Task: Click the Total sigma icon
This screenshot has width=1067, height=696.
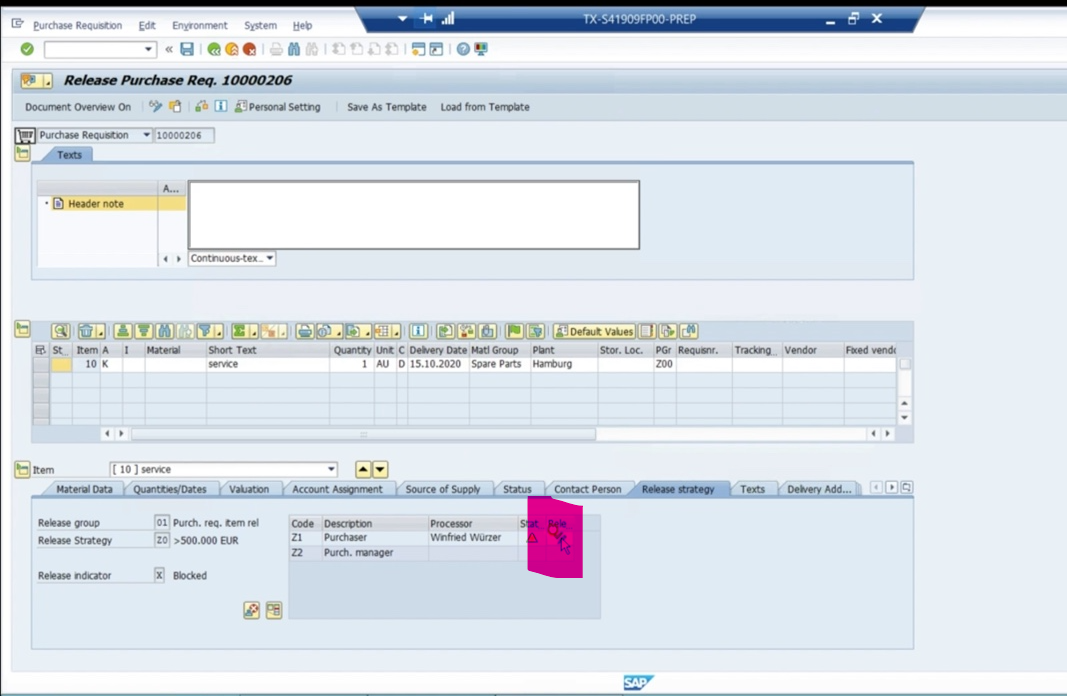Action: point(239,331)
